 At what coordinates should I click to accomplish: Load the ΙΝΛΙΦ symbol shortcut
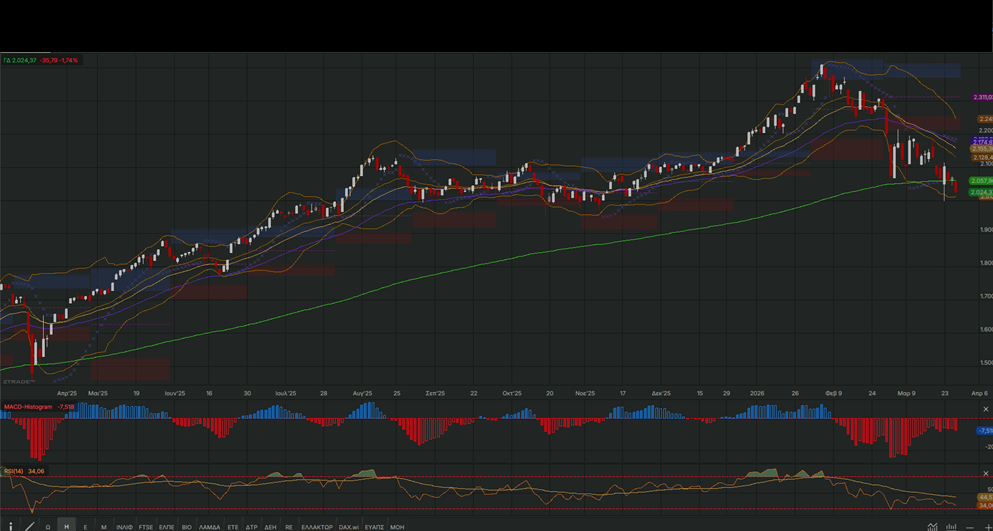[125, 527]
